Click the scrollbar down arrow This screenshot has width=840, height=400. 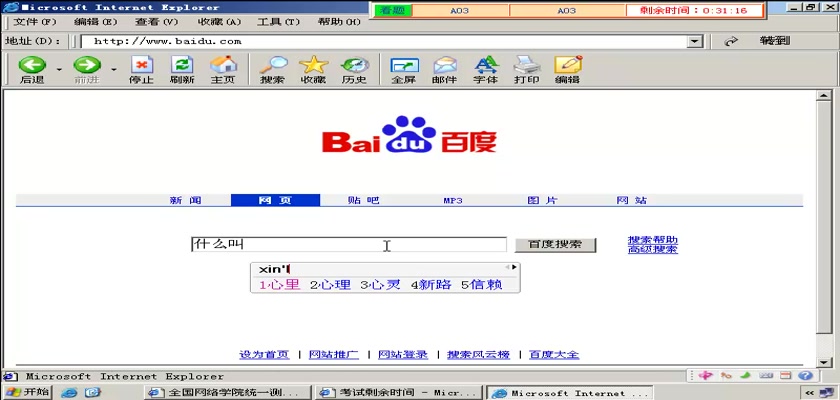coord(824,362)
